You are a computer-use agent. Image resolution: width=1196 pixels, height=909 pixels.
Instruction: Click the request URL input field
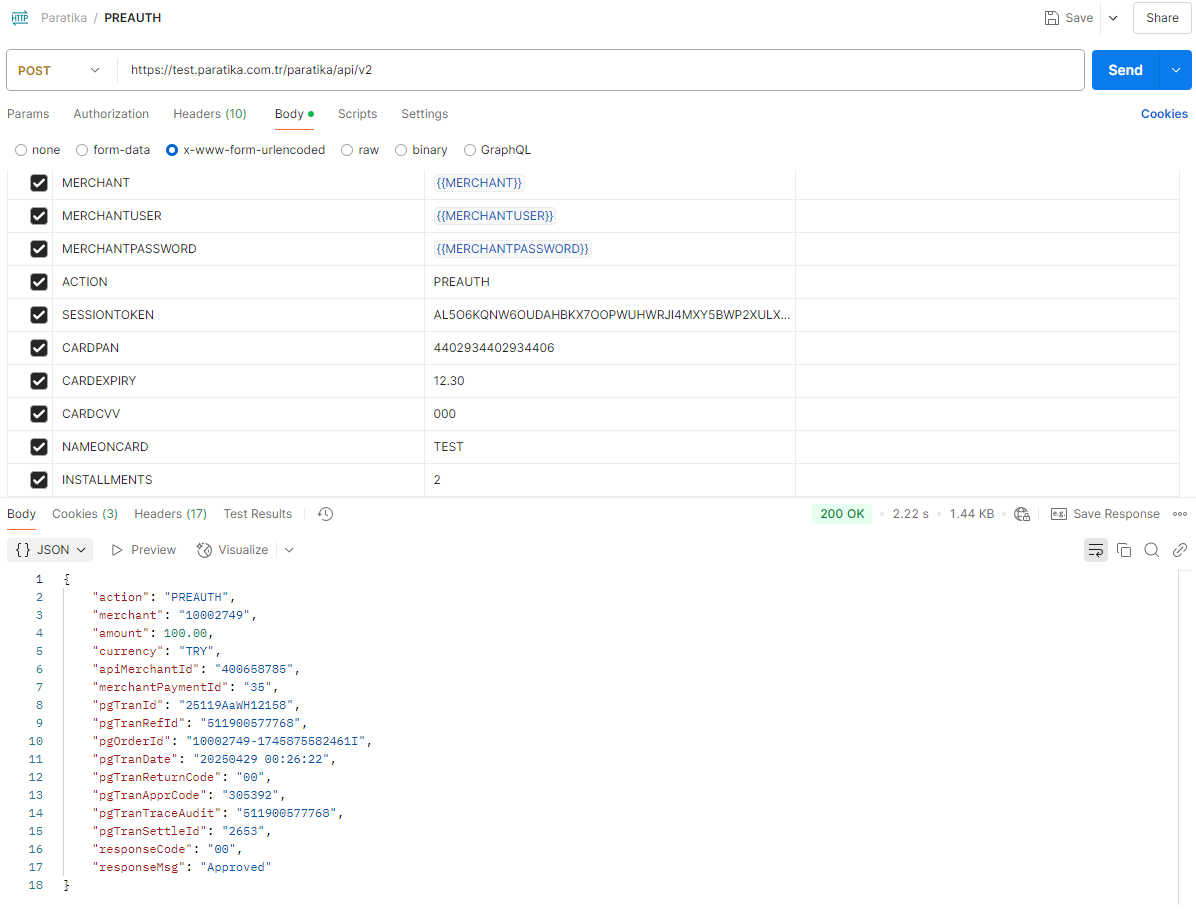[600, 70]
